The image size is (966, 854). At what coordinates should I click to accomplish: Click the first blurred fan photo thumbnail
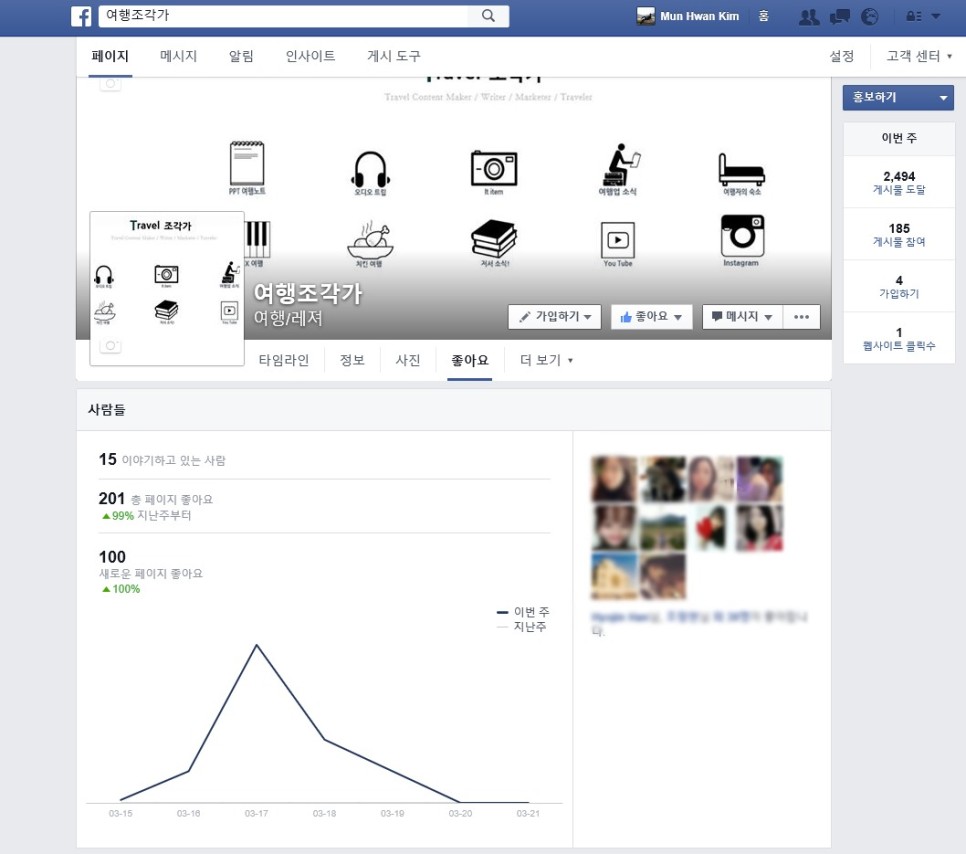pyautogui.click(x=614, y=478)
